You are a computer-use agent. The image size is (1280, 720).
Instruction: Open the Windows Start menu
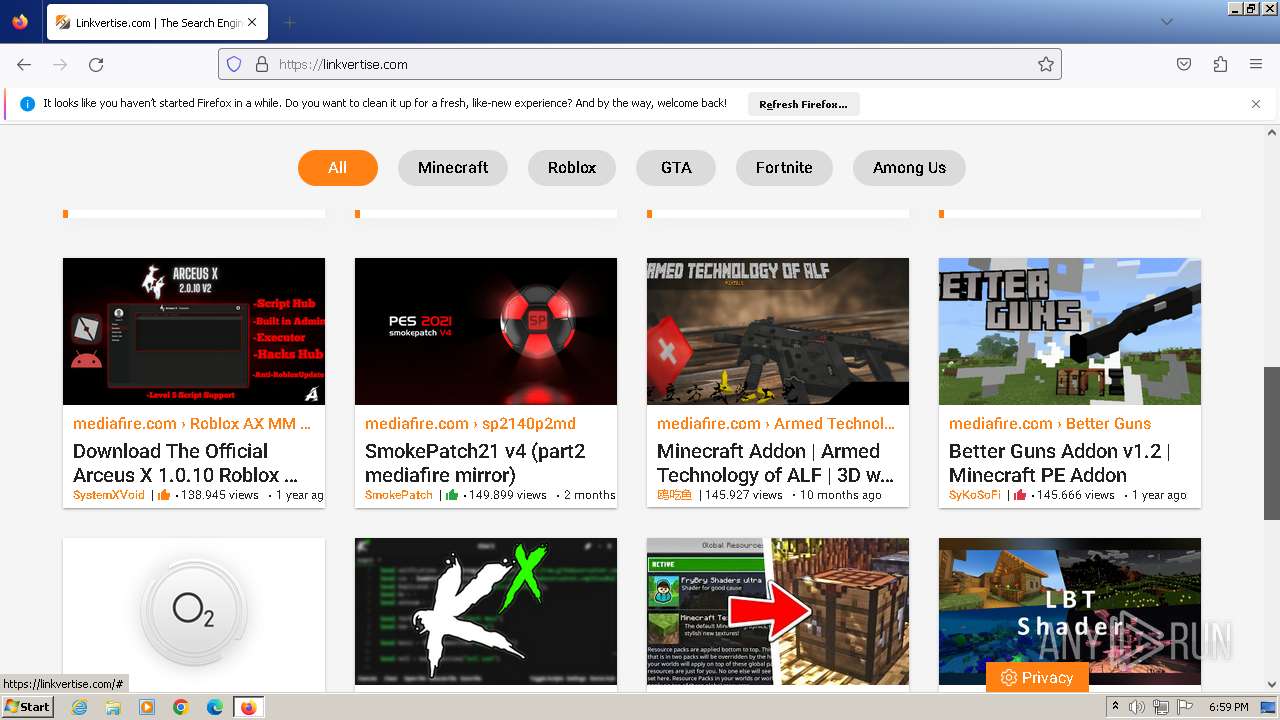pyautogui.click(x=28, y=707)
